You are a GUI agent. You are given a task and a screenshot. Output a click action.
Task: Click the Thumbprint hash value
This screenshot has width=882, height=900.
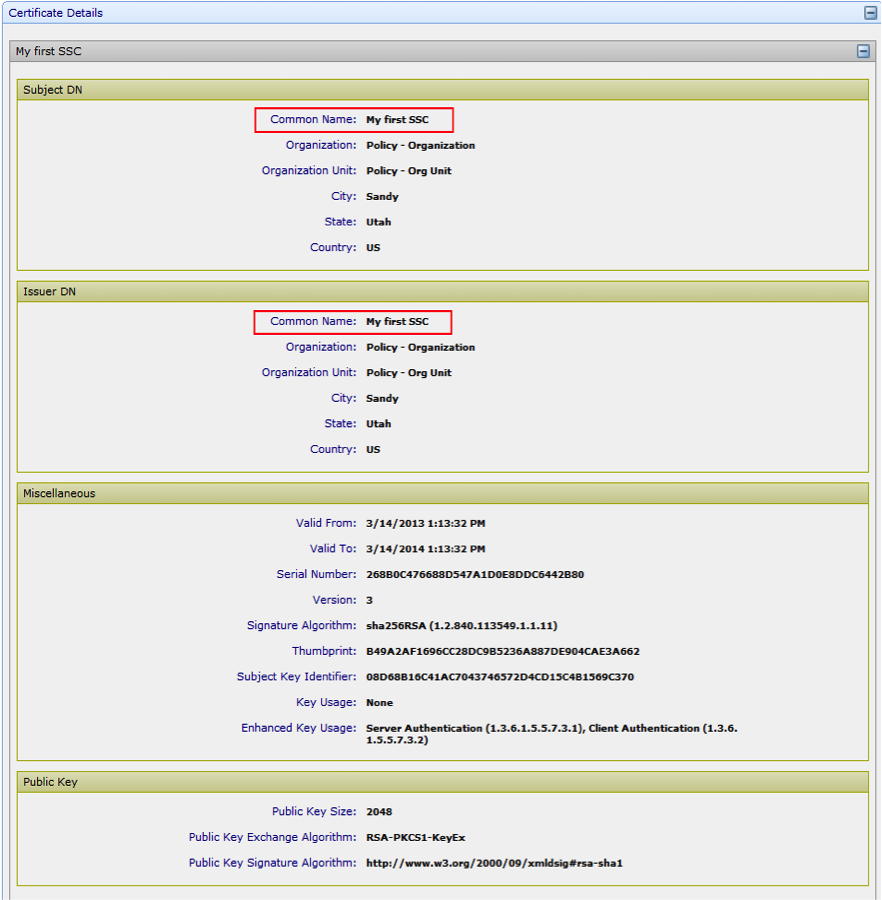coord(502,652)
